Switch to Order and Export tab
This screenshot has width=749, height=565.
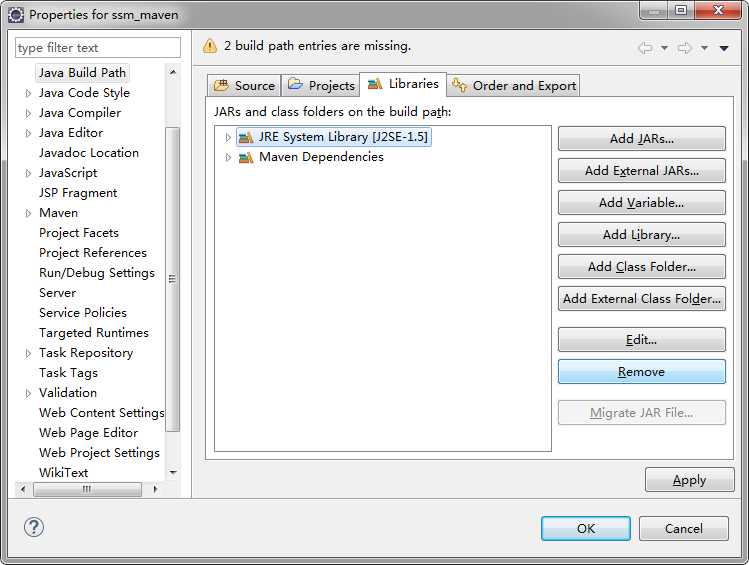point(514,85)
